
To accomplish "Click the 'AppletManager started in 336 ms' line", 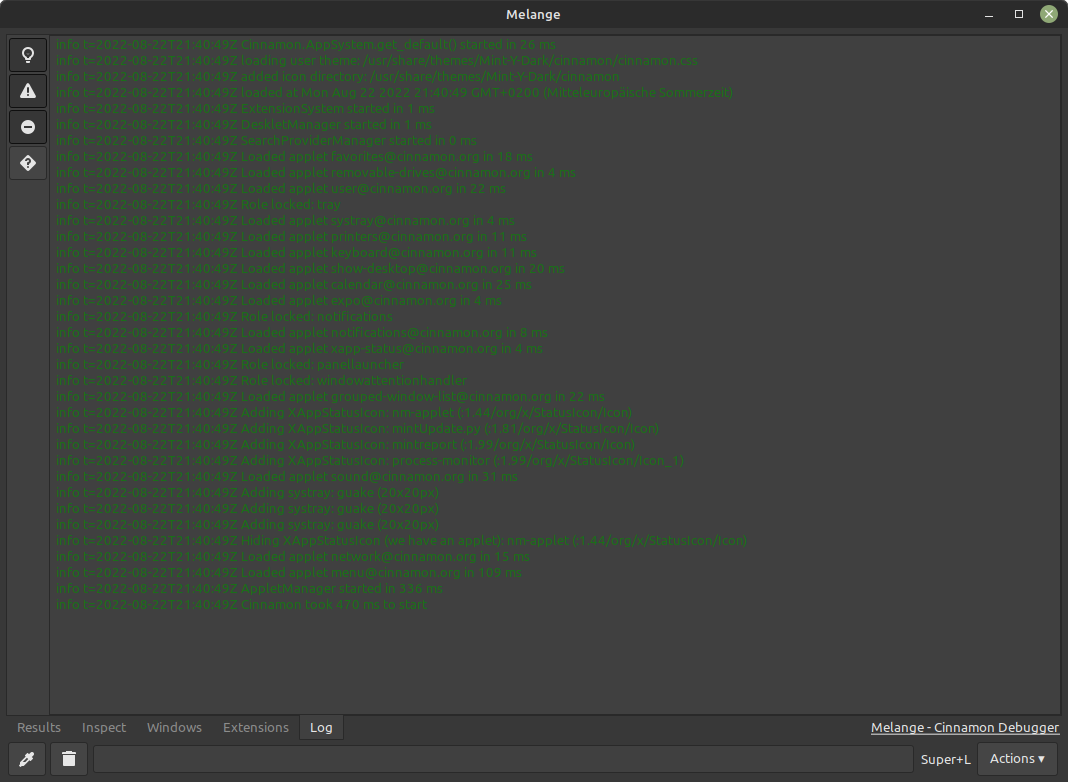I will [x=249, y=589].
